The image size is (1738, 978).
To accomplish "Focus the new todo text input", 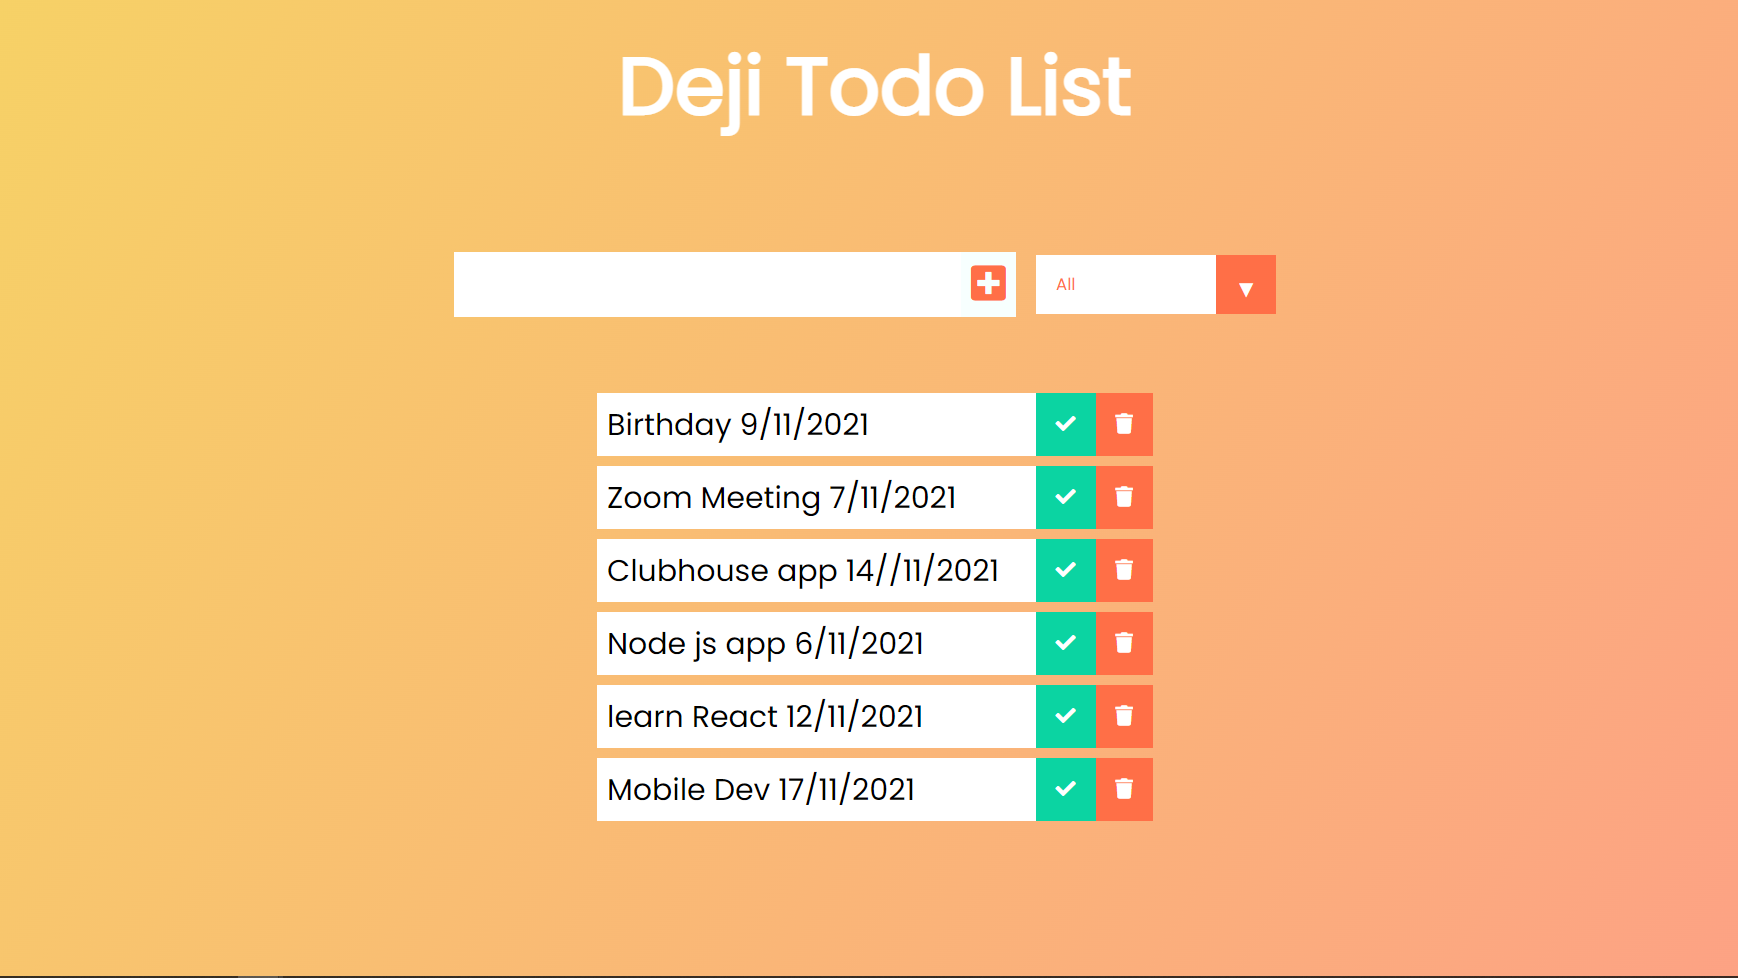I will [710, 284].
